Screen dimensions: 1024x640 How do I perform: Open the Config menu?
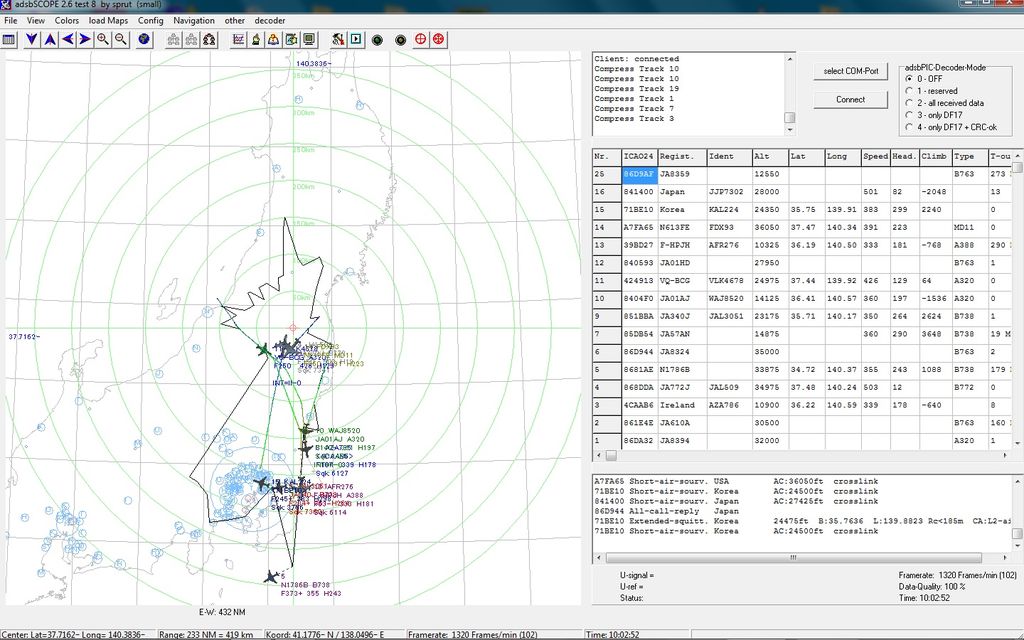pyautogui.click(x=150, y=20)
